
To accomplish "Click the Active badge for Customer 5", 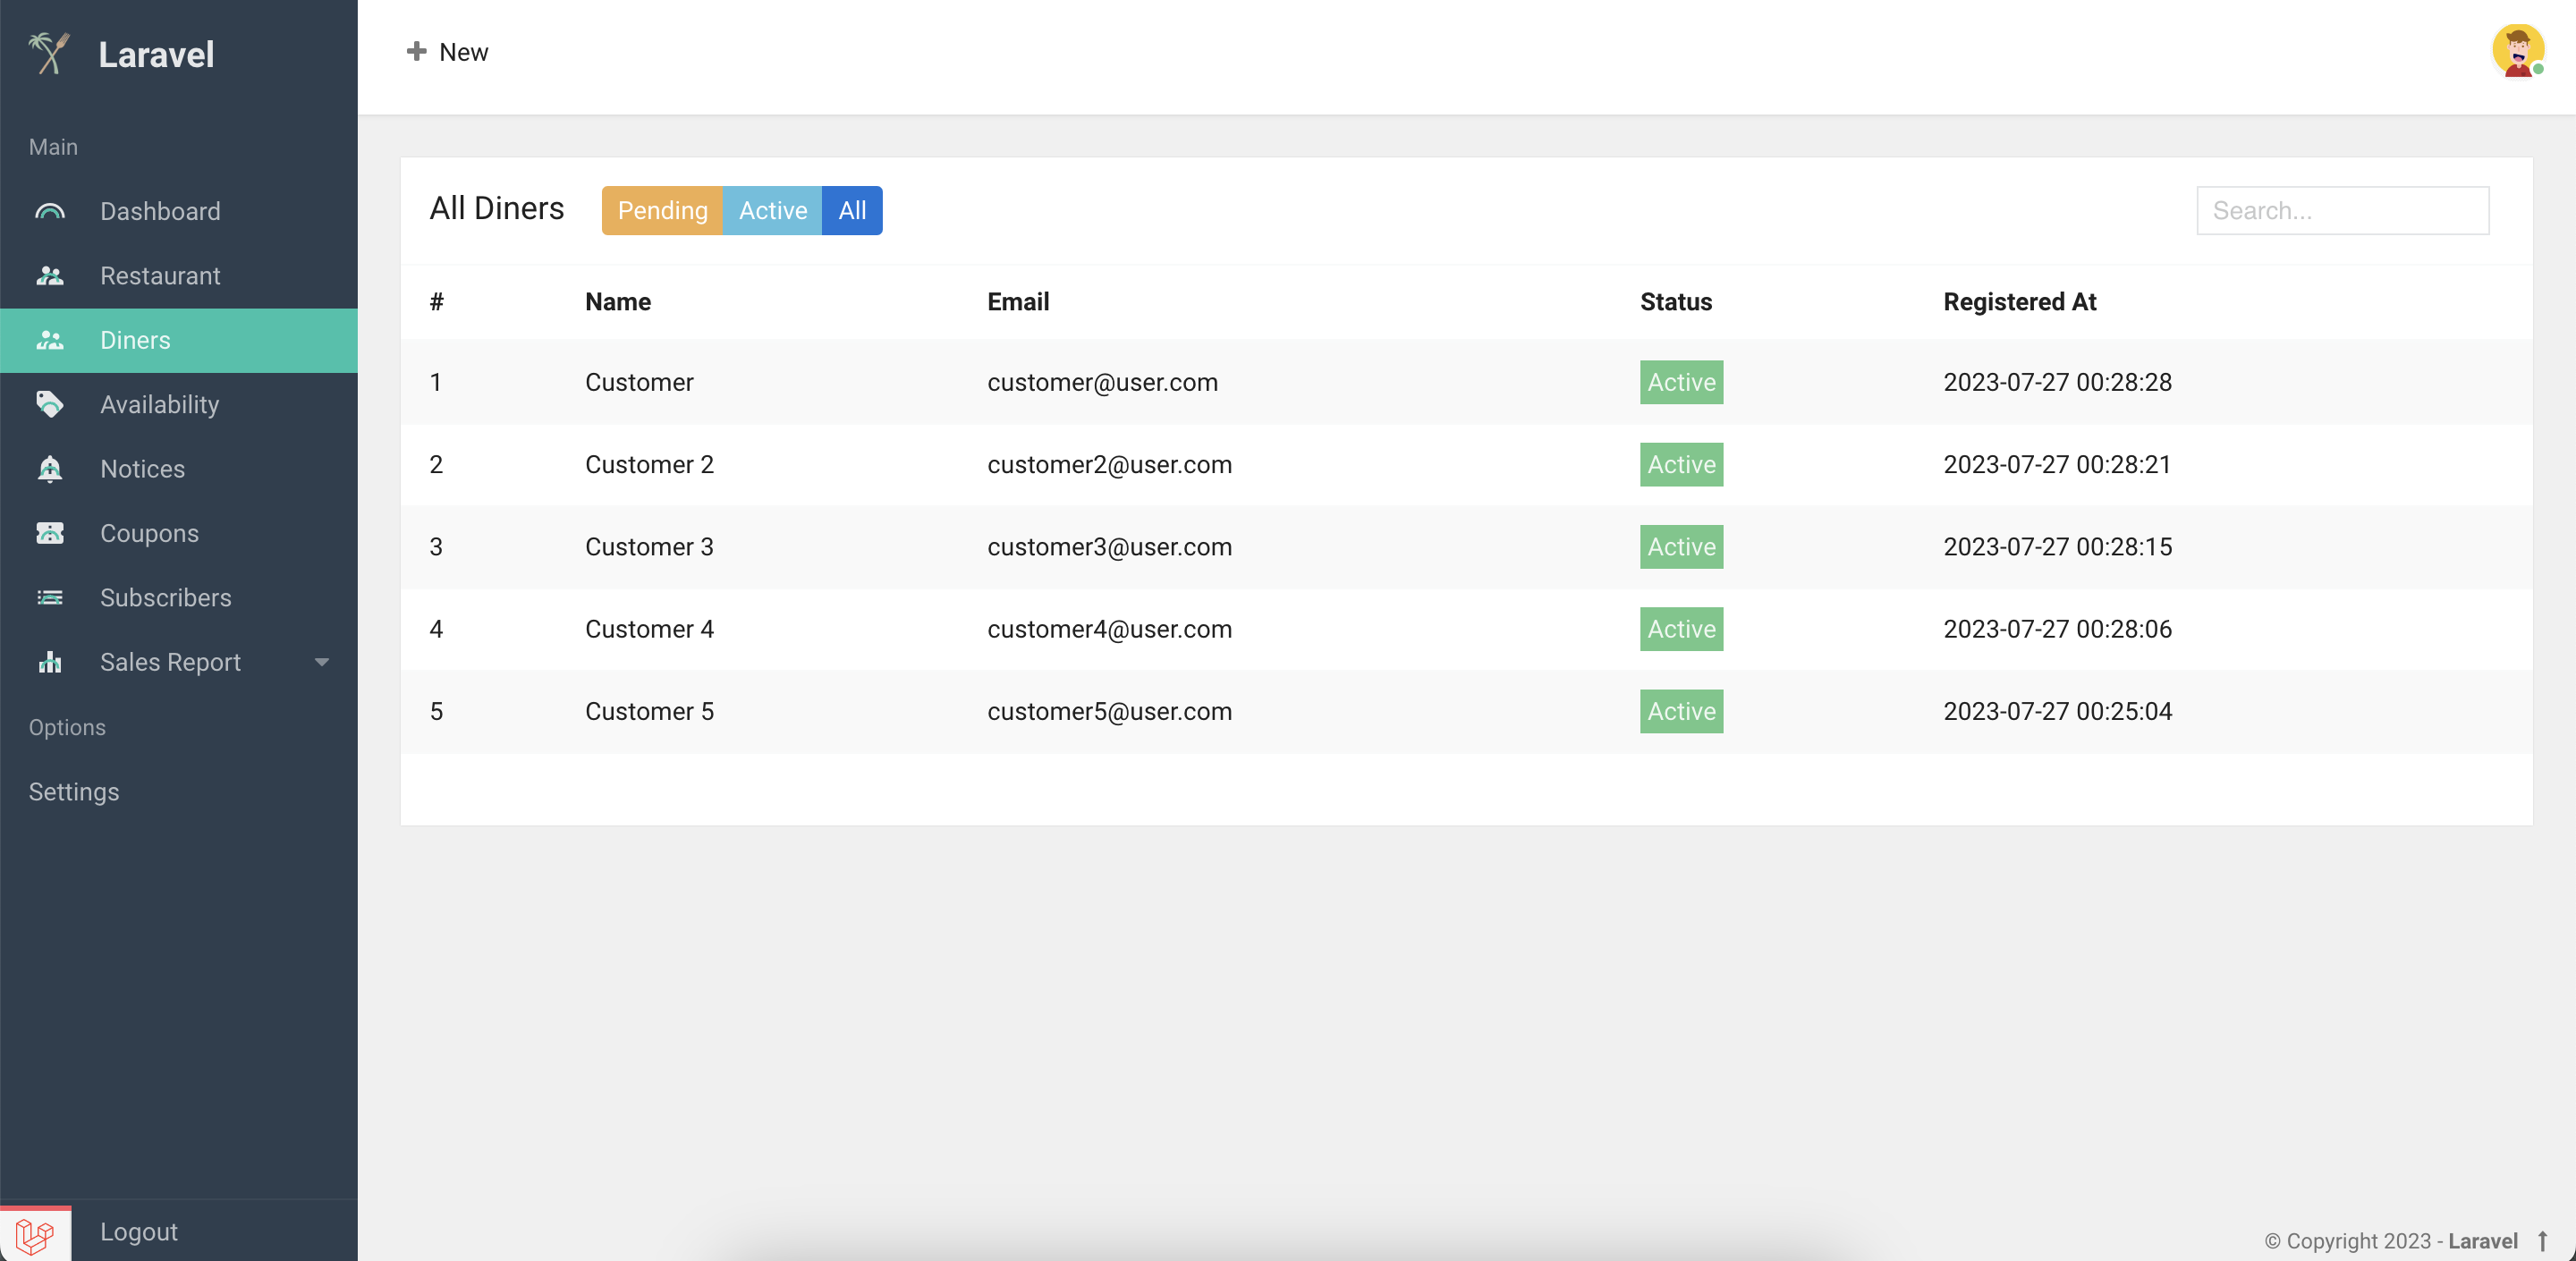I will [x=1682, y=711].
